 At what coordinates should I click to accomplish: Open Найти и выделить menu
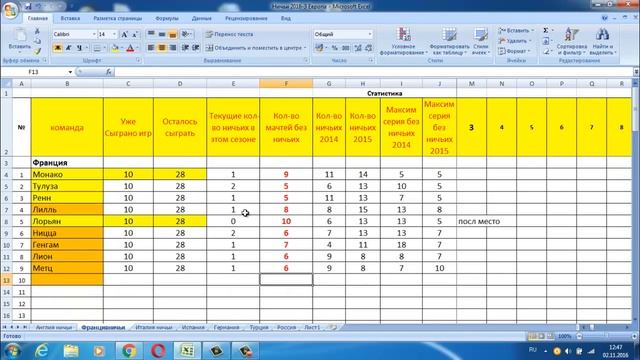click(x=602, y=41)
